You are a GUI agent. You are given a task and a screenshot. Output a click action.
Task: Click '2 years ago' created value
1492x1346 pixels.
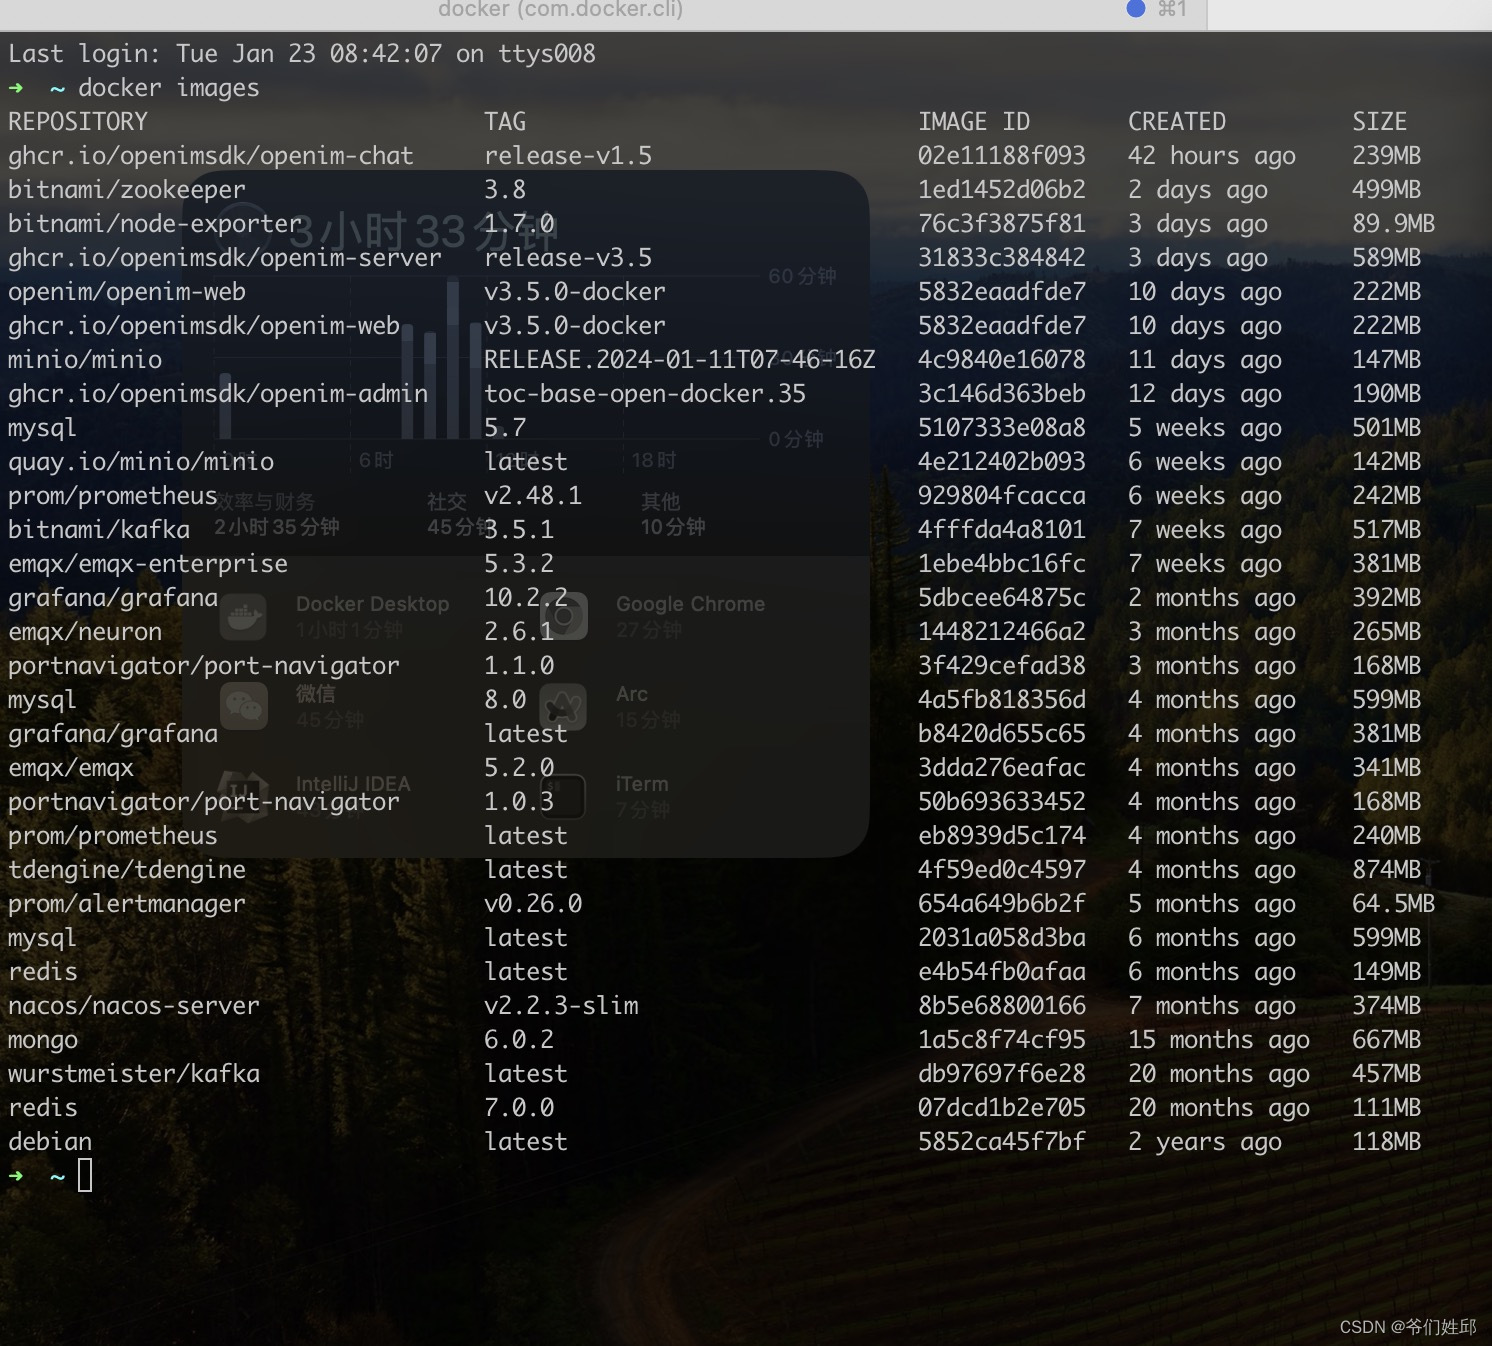tap(1205, 1142)
